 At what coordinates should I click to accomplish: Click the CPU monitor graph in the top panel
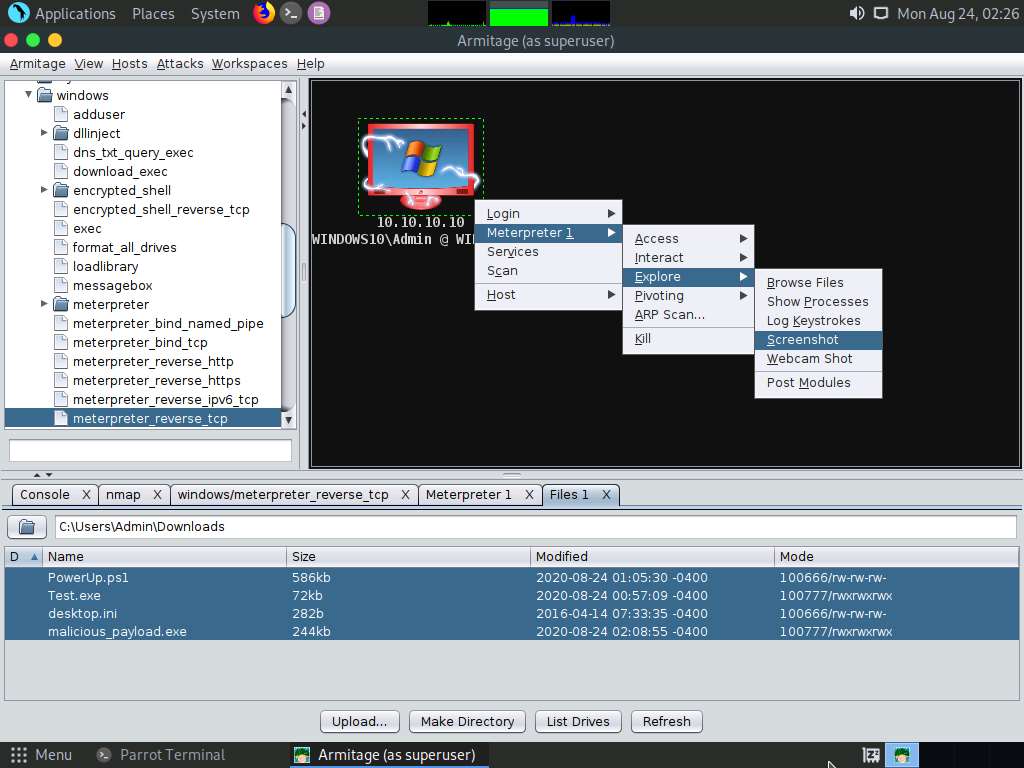[x=456, y=13]
